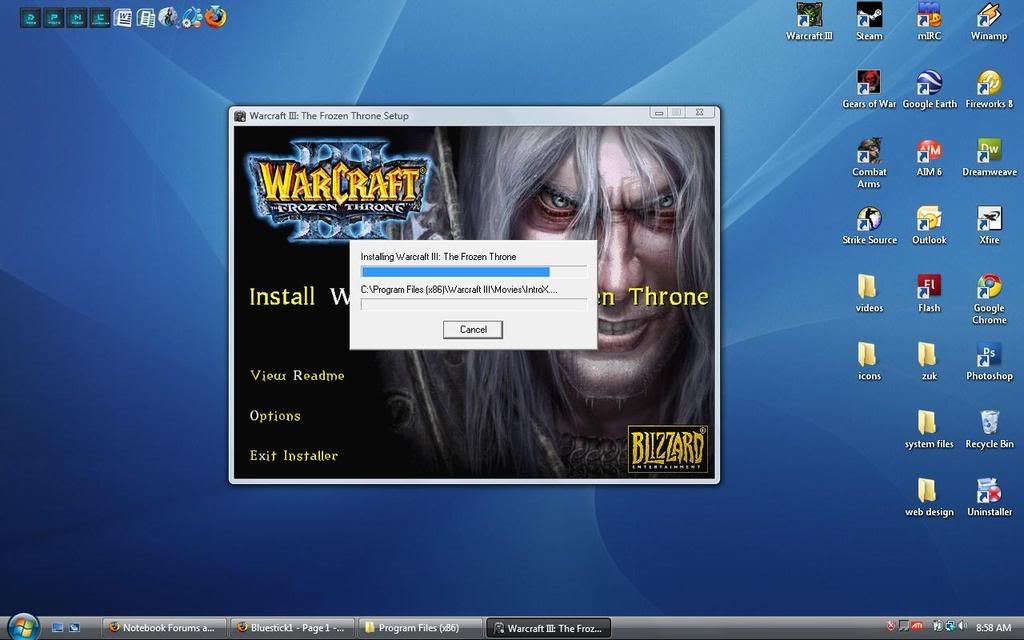Click the red security shield tray icon
This screenshot has width=1024, height=640.
coord(891,627)
